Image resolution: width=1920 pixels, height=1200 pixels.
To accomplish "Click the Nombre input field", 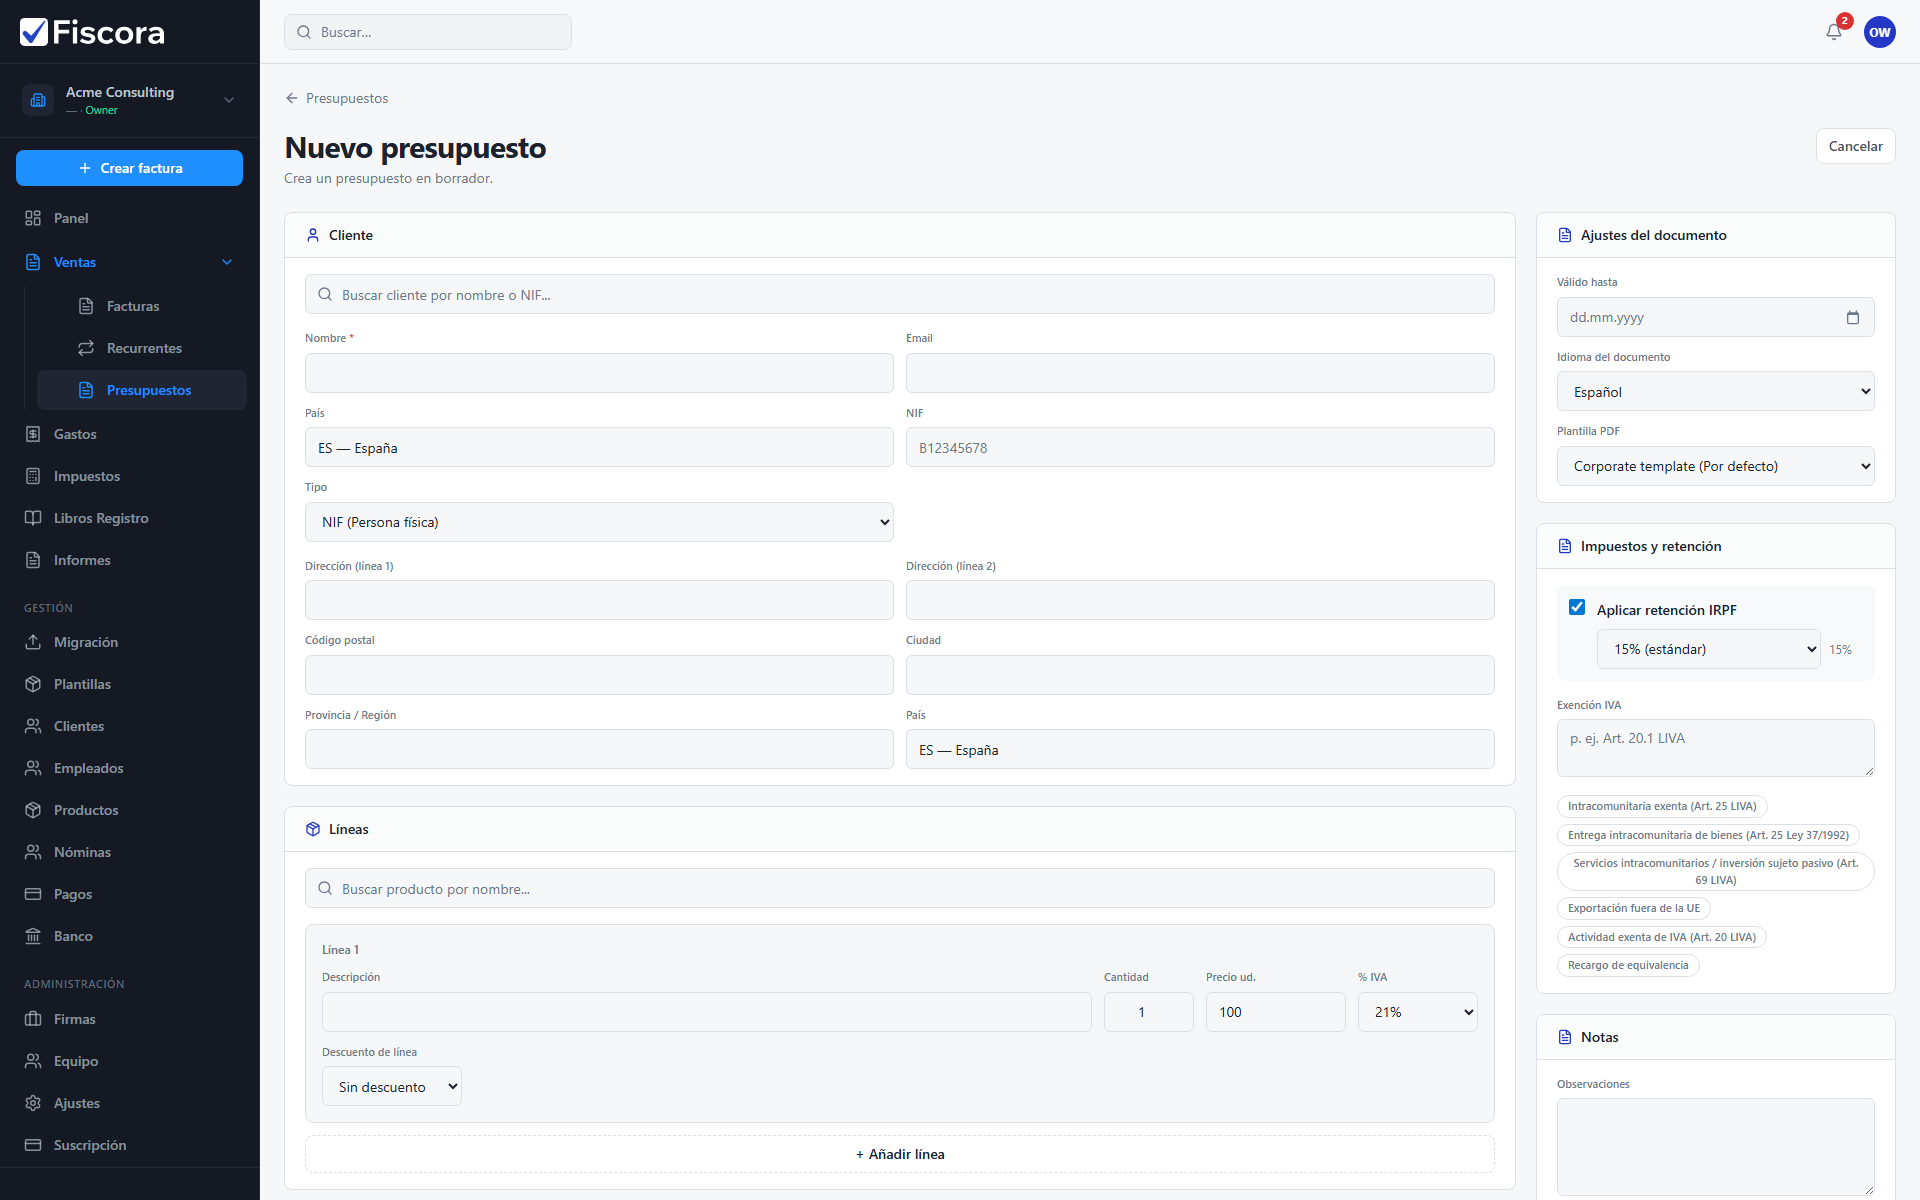I will pos(599,373).
